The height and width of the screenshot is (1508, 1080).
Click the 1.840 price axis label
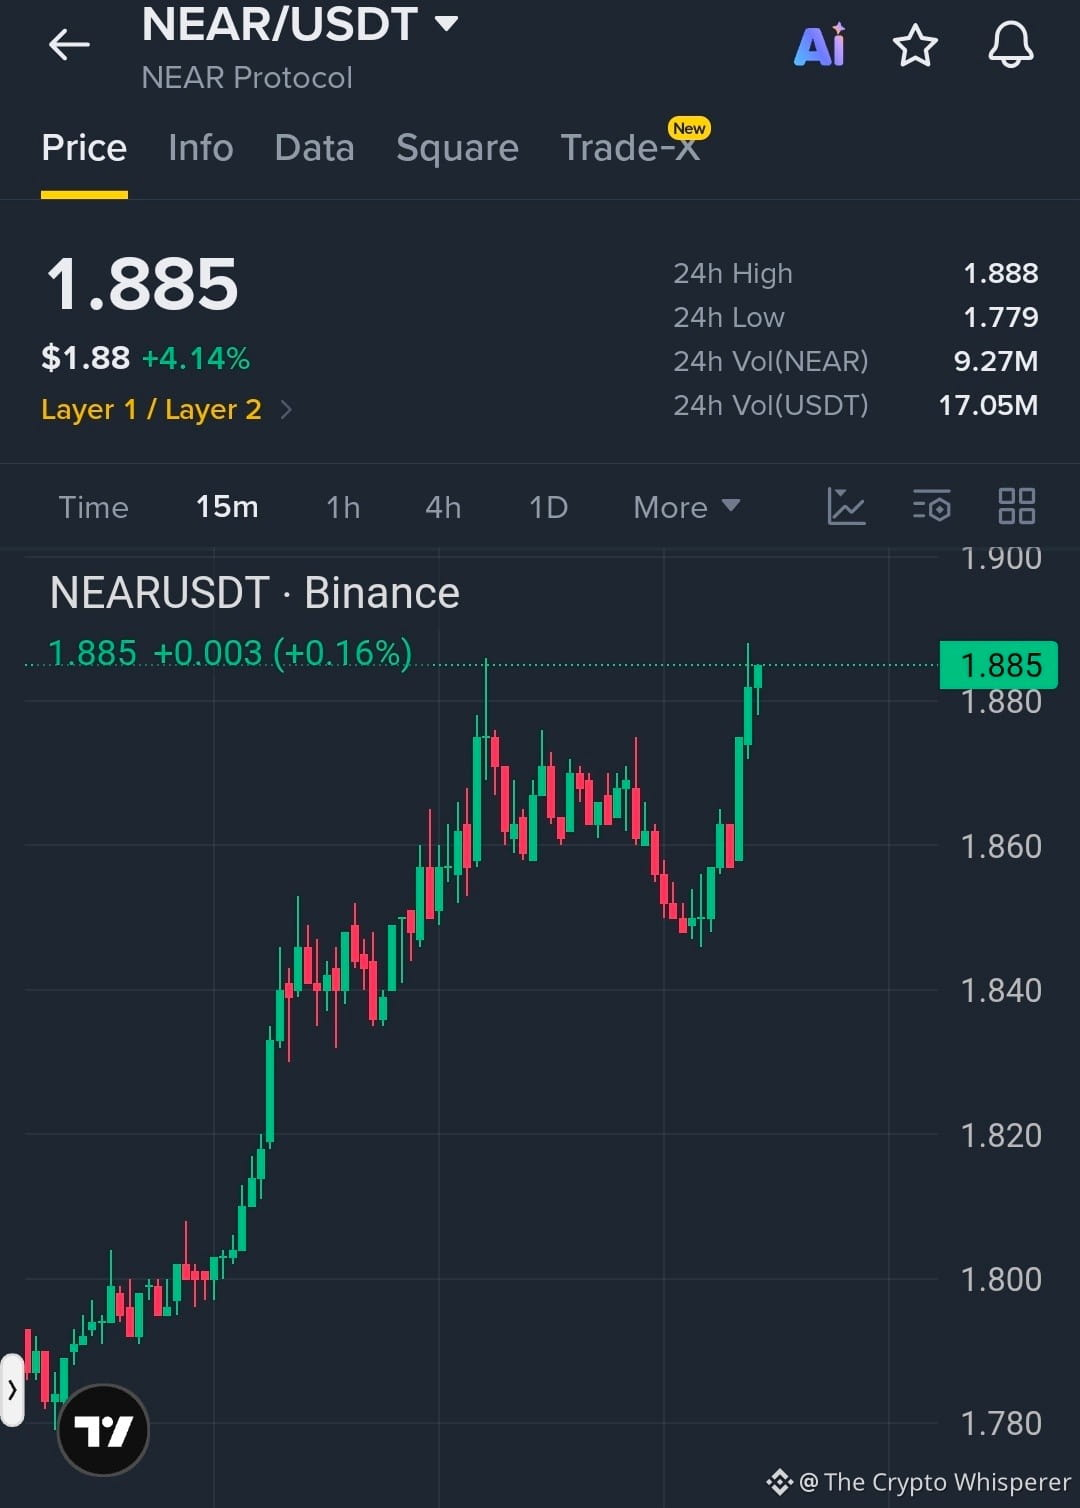[1001, 990]
